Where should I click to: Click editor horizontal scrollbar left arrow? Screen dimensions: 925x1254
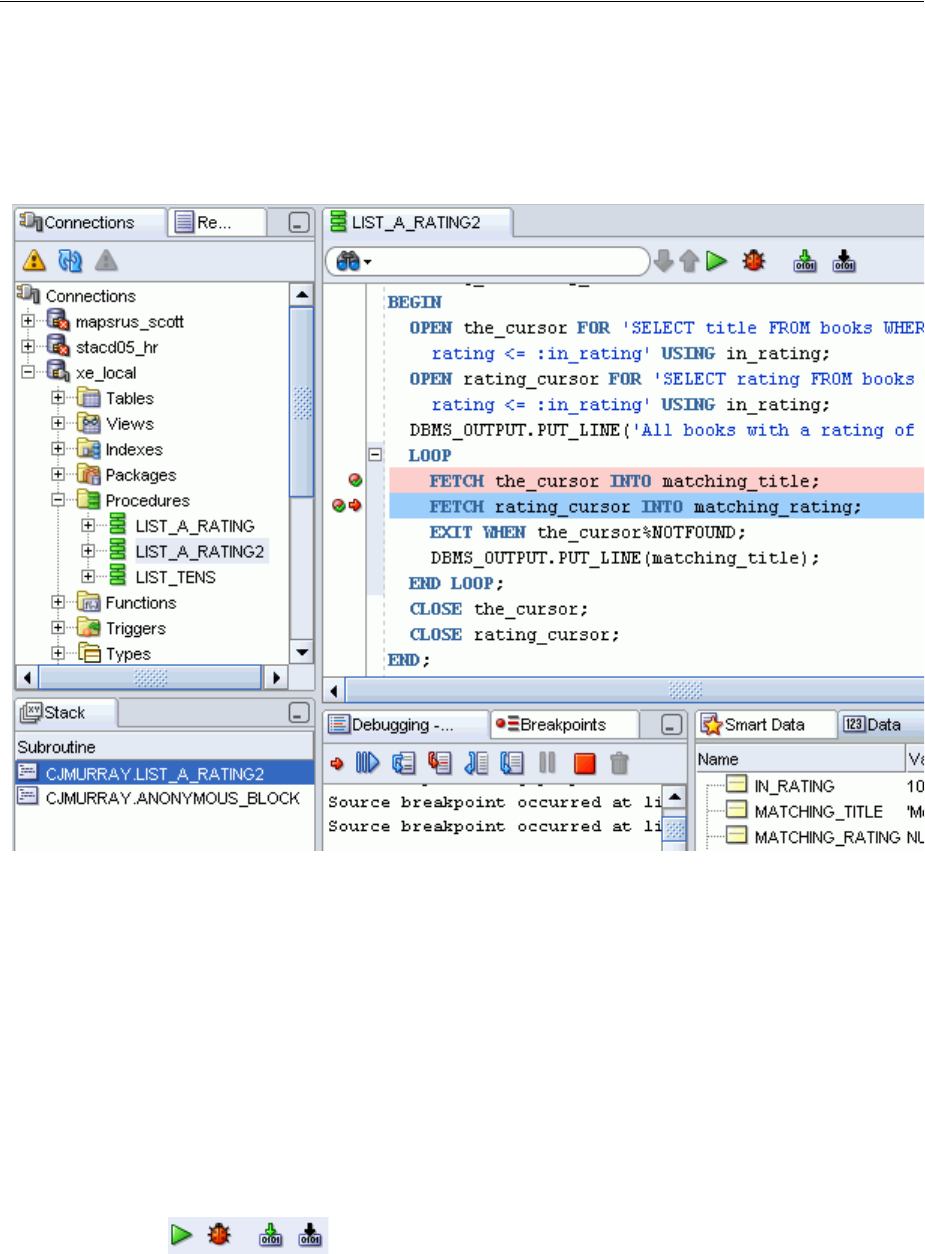coord(335,690)
